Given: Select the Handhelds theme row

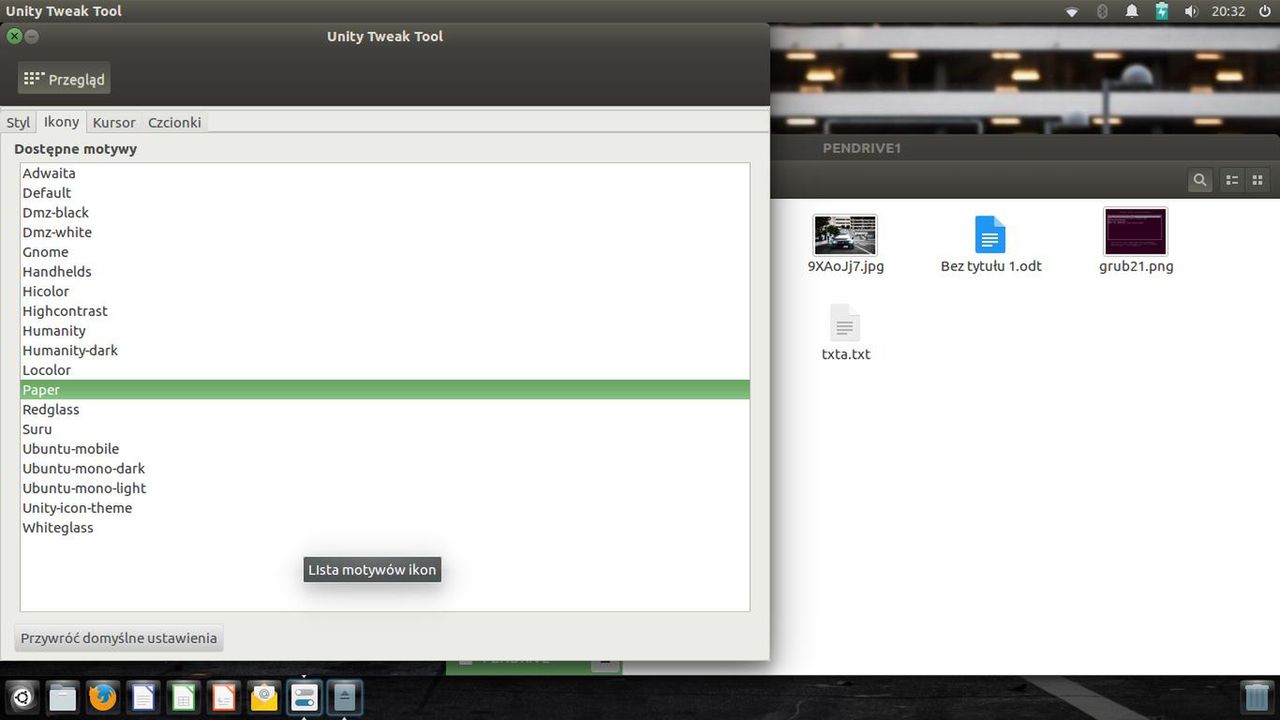Looking at the screenshot, I should click(385, 271).
